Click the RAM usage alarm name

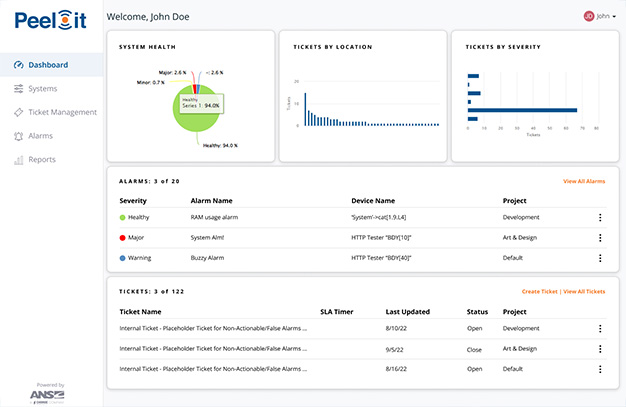(x=214, y=217)
